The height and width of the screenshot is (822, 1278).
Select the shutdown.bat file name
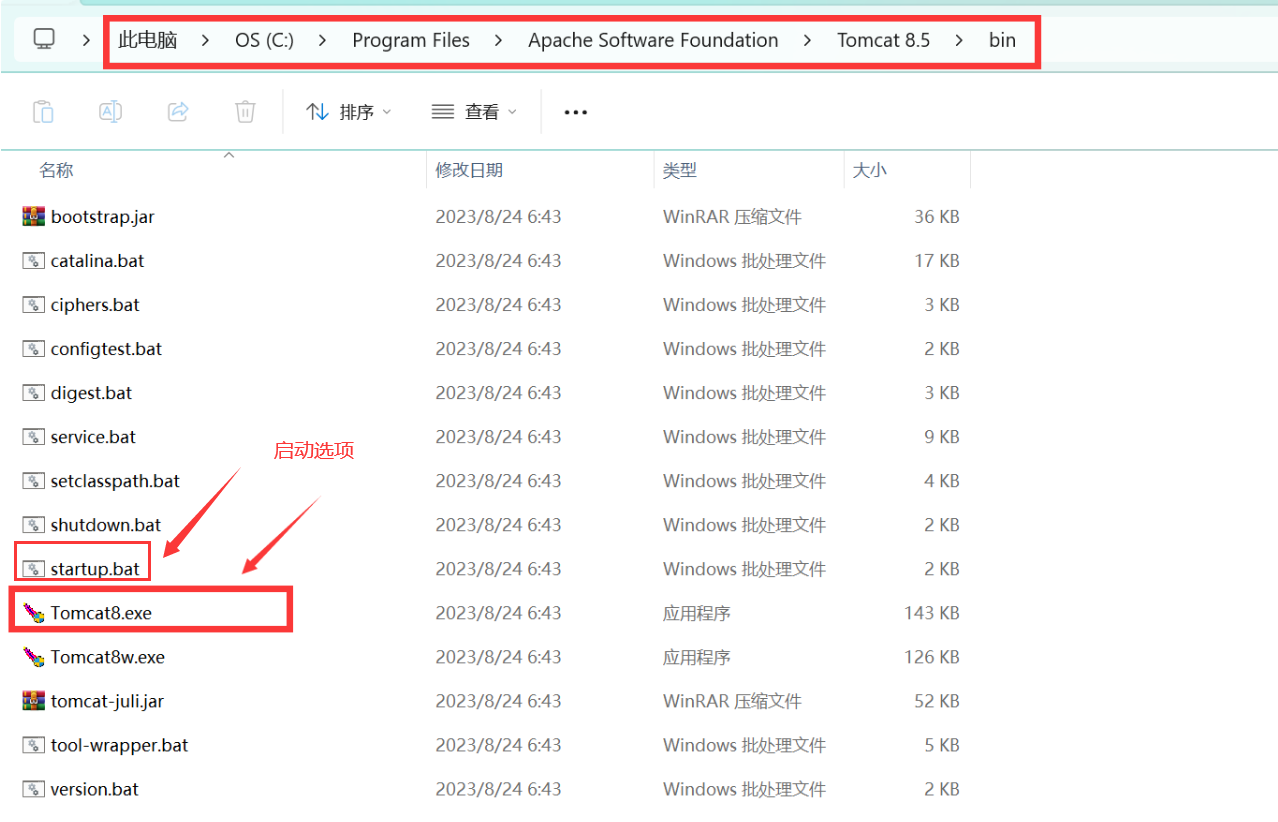[106, 524]
